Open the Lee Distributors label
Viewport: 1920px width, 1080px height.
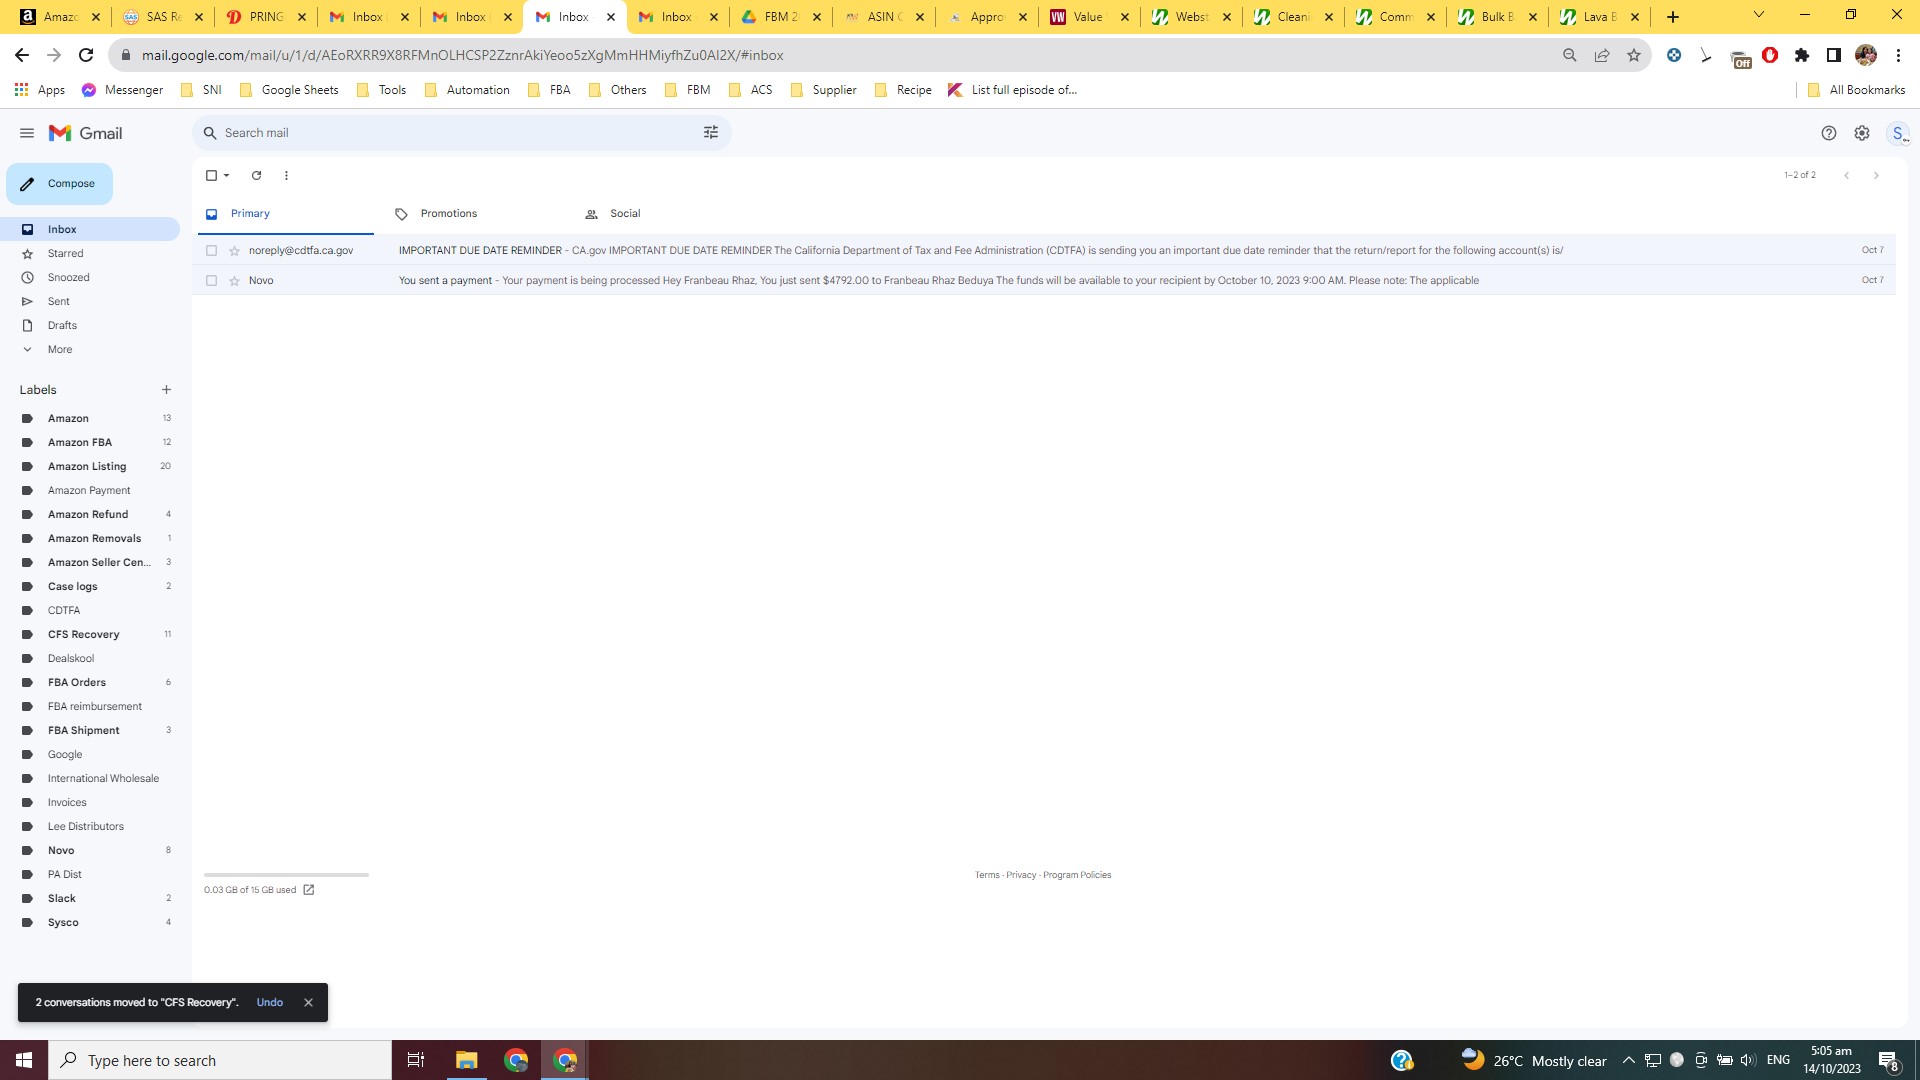pyautogui.click(x=86, y=826)
